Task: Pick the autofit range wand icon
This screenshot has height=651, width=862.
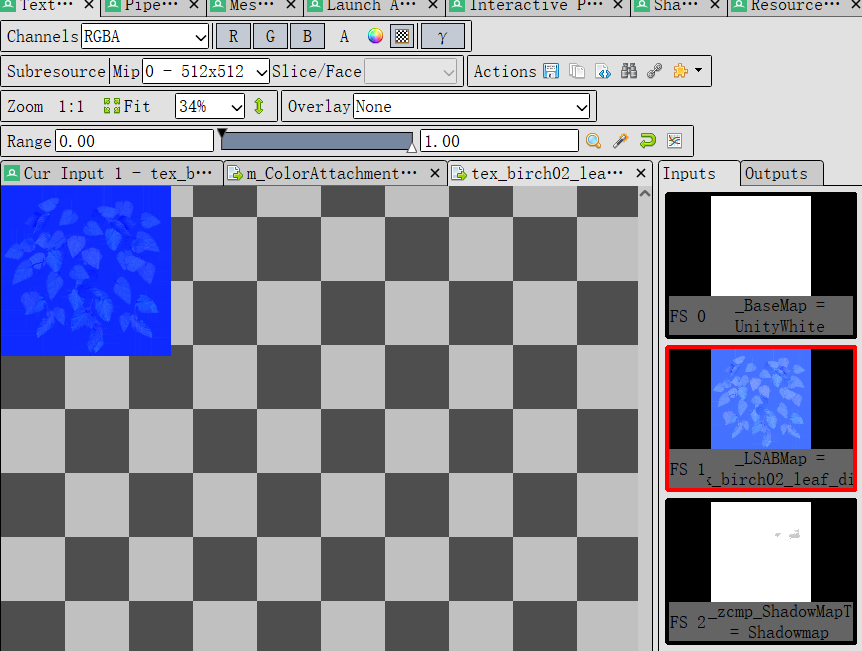Action: (x=620, y=141)
